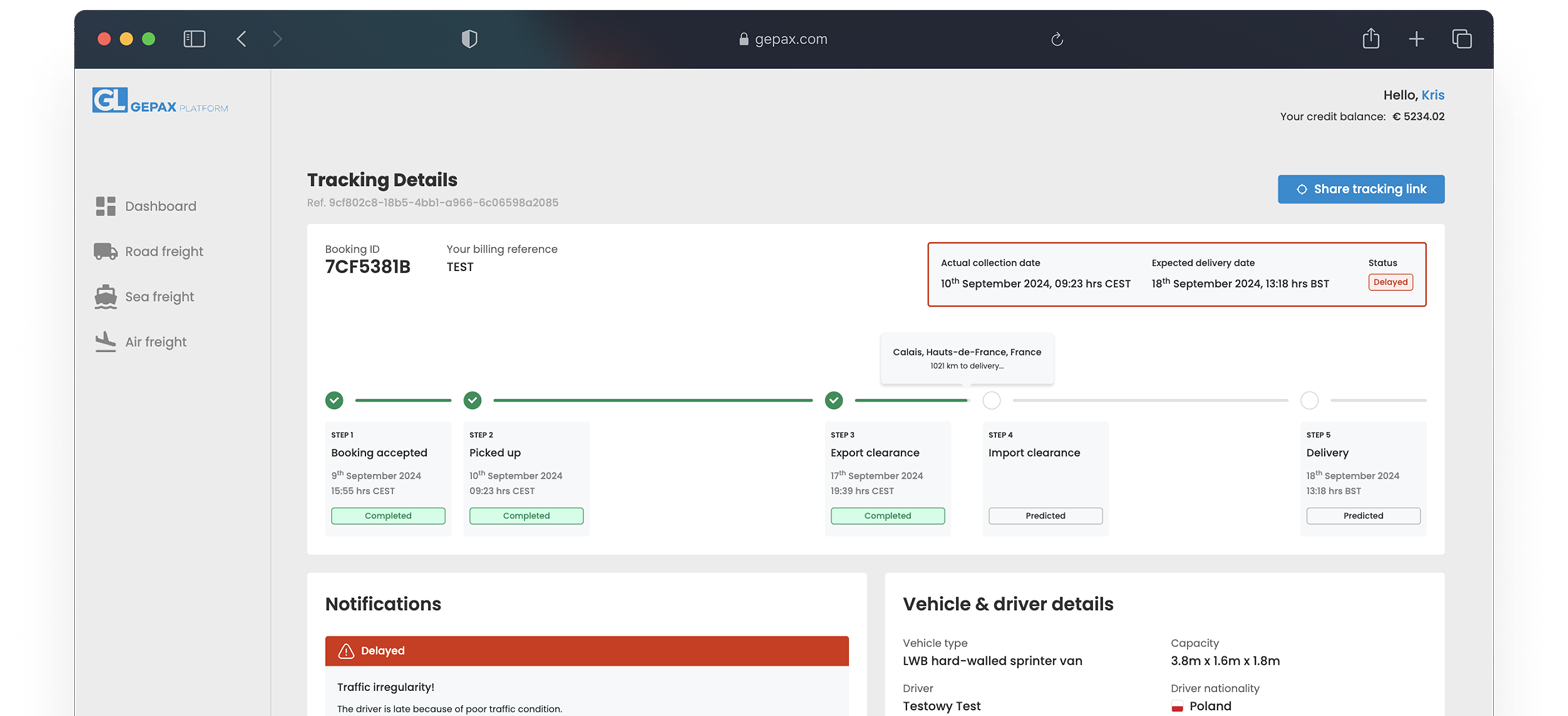Click the billing reference TEST value
1568x716 pixels.
point(460,267)
